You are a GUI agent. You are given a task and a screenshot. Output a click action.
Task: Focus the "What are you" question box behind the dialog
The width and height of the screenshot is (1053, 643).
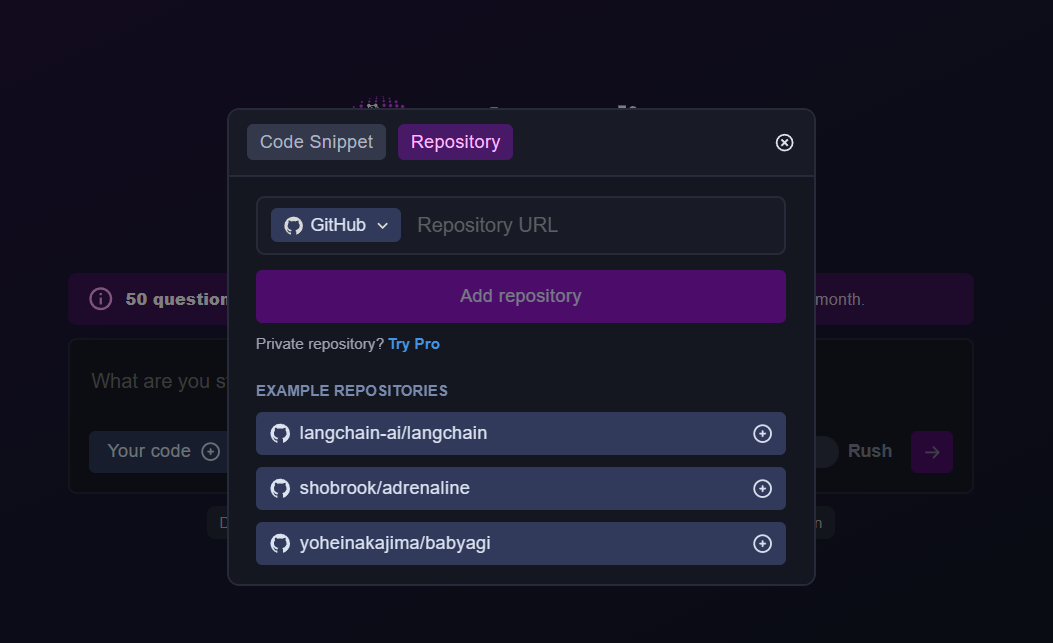click(x=158, y=382)
